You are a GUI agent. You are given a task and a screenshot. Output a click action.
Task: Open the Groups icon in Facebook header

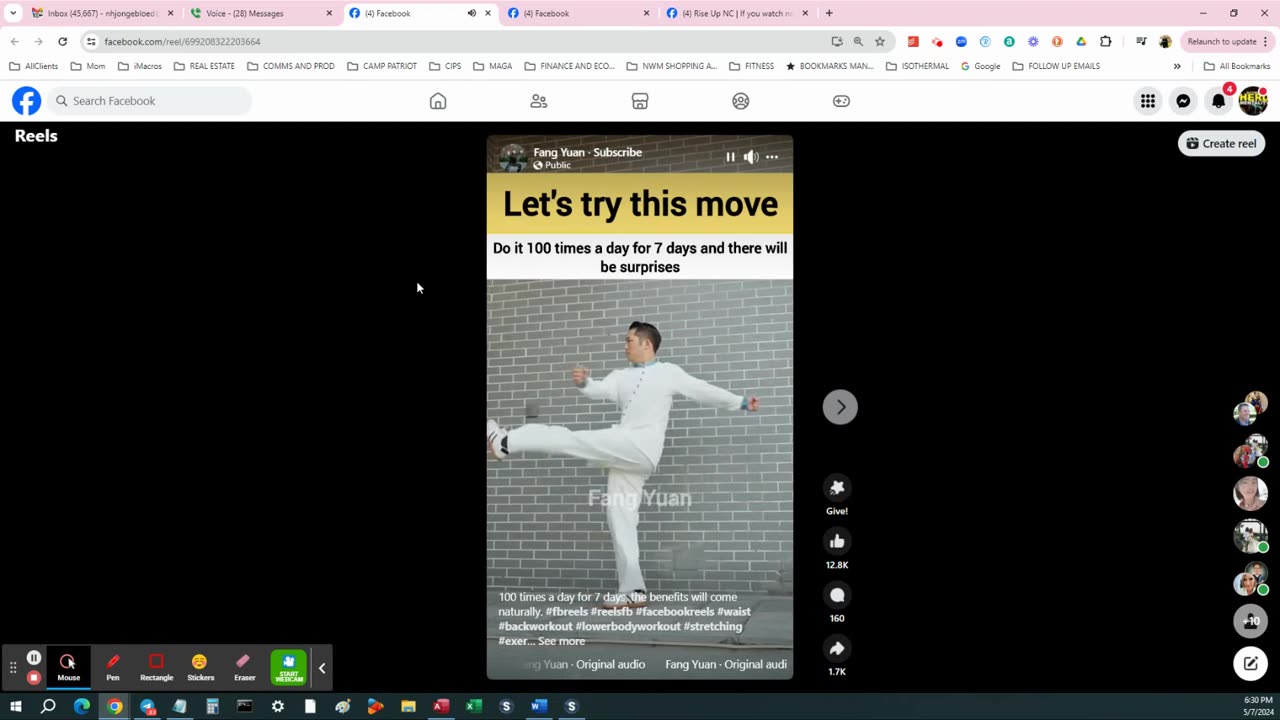coord(741,101)
